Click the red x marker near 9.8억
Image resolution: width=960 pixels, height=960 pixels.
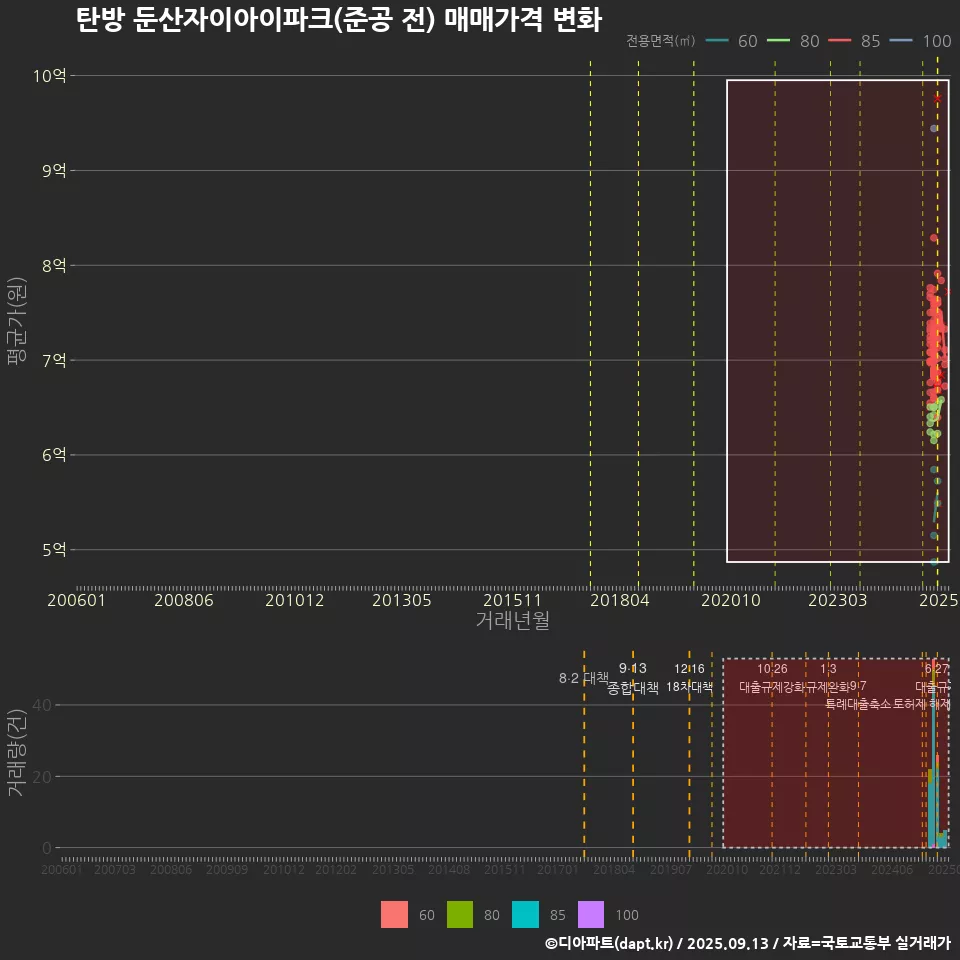(x=937, y=98)
